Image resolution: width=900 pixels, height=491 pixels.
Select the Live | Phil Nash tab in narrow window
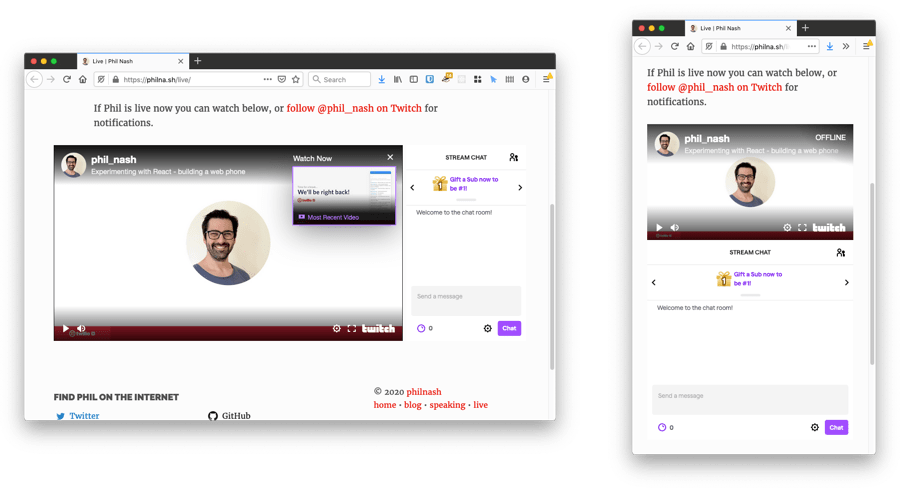click(x=740, y=28)
